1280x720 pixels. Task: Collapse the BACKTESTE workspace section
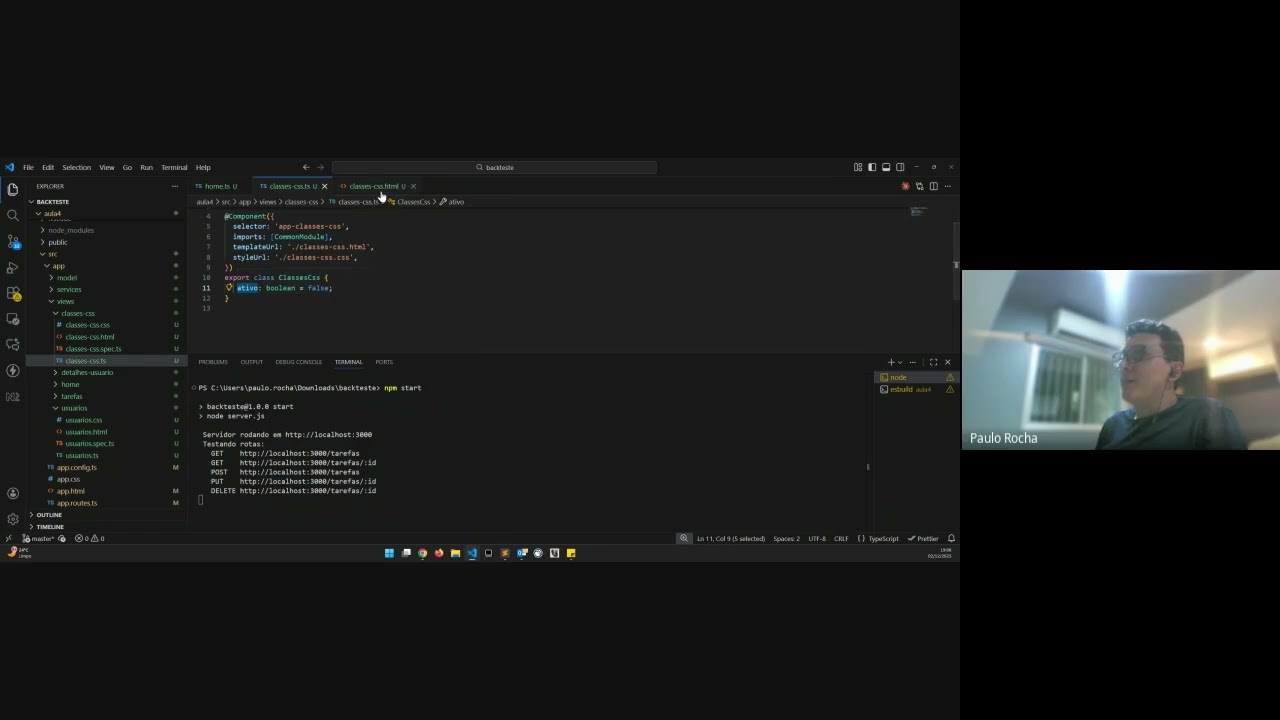point(105,202)
